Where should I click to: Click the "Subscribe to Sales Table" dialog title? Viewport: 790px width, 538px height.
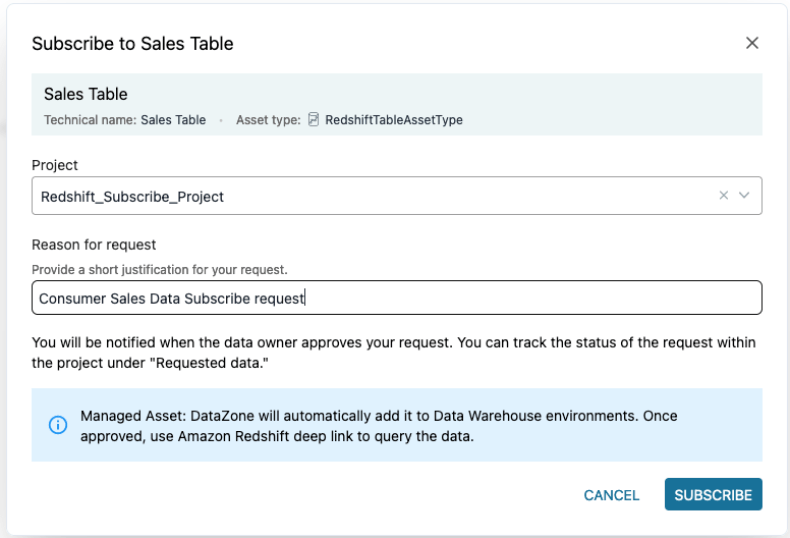coord(132,43)
